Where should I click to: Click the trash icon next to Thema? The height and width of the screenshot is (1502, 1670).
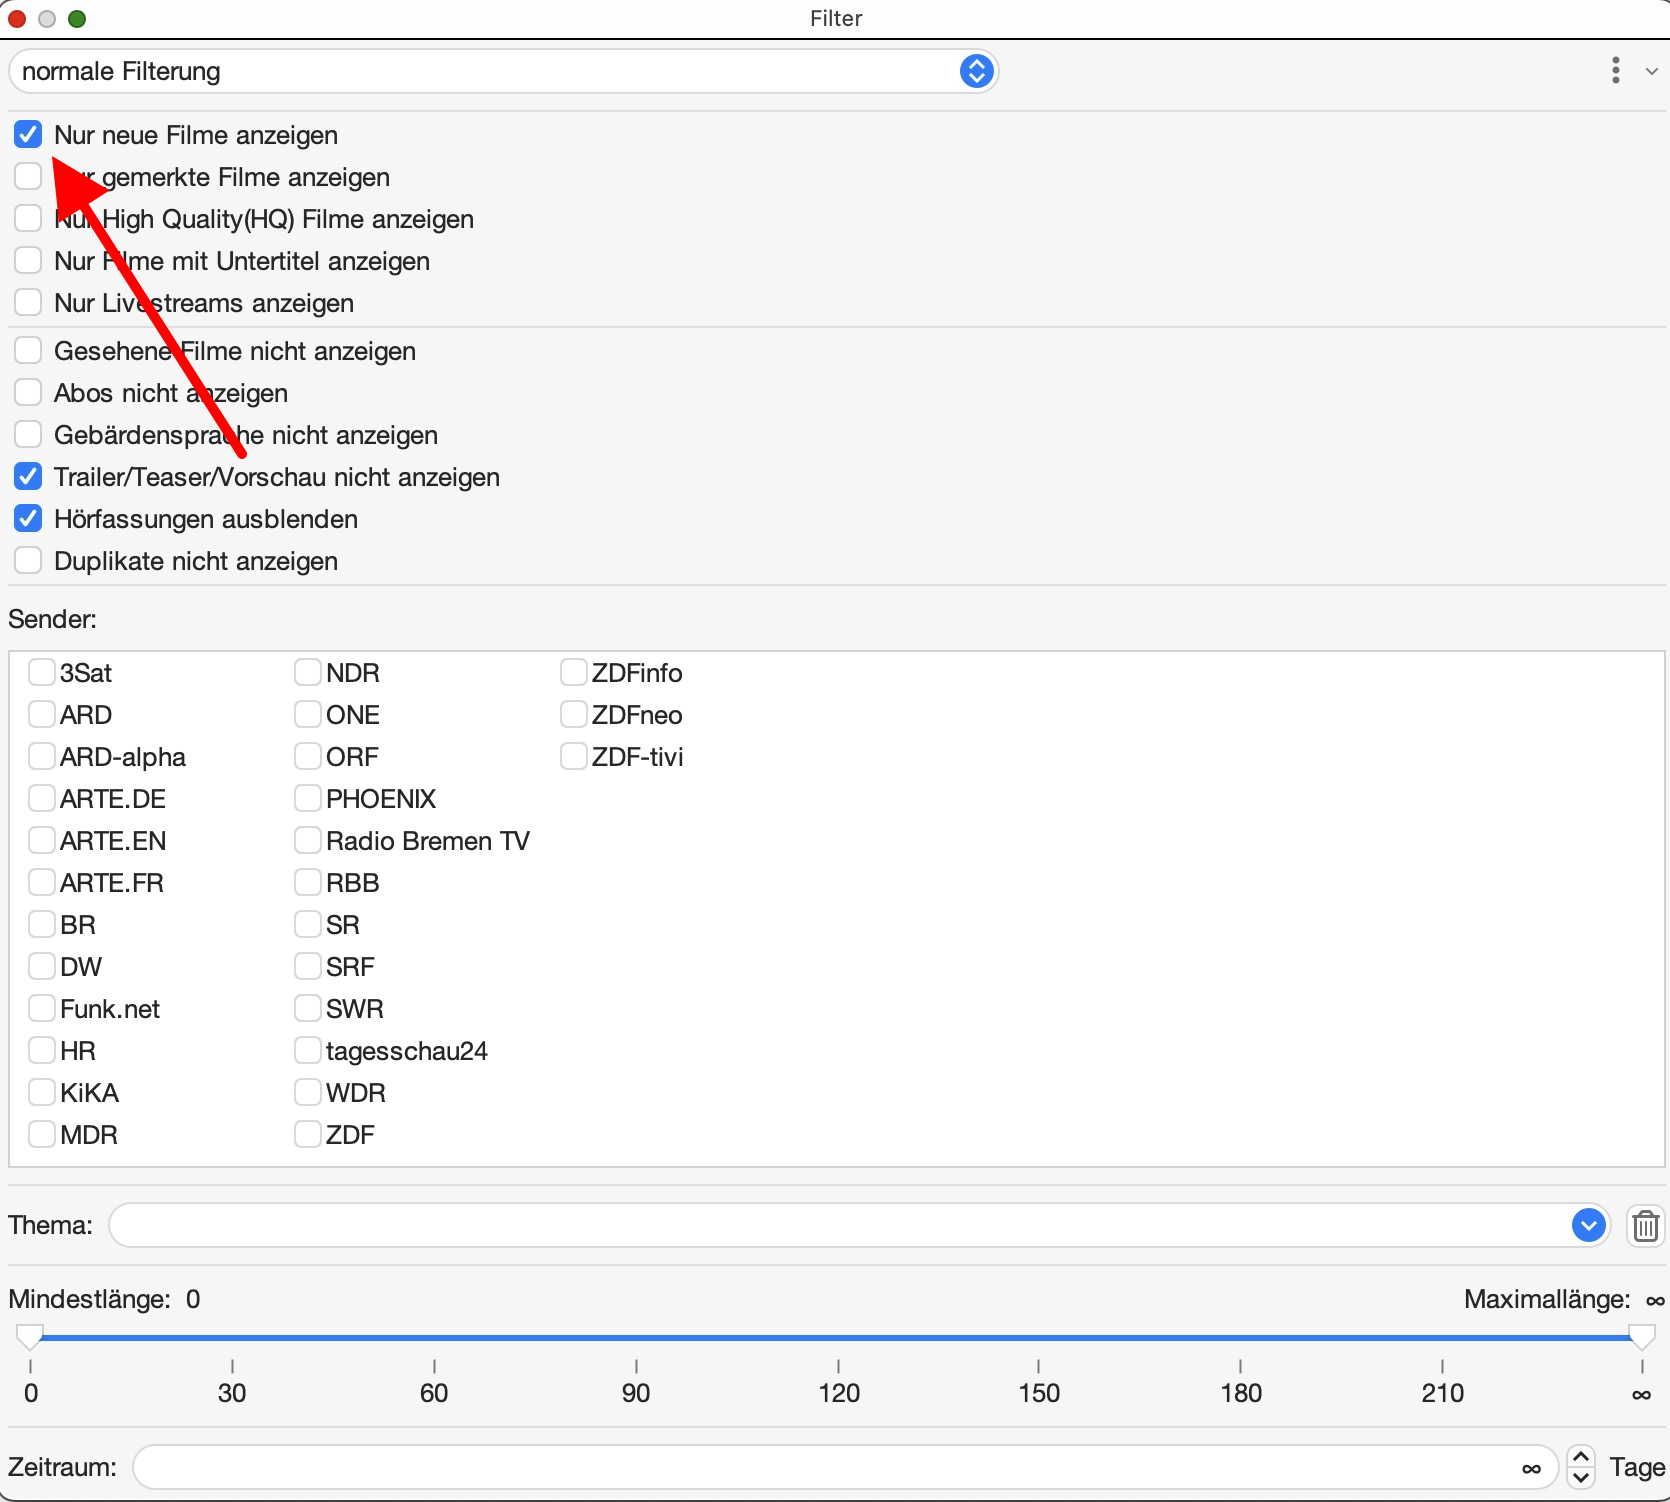(x=1645, y=1225)
